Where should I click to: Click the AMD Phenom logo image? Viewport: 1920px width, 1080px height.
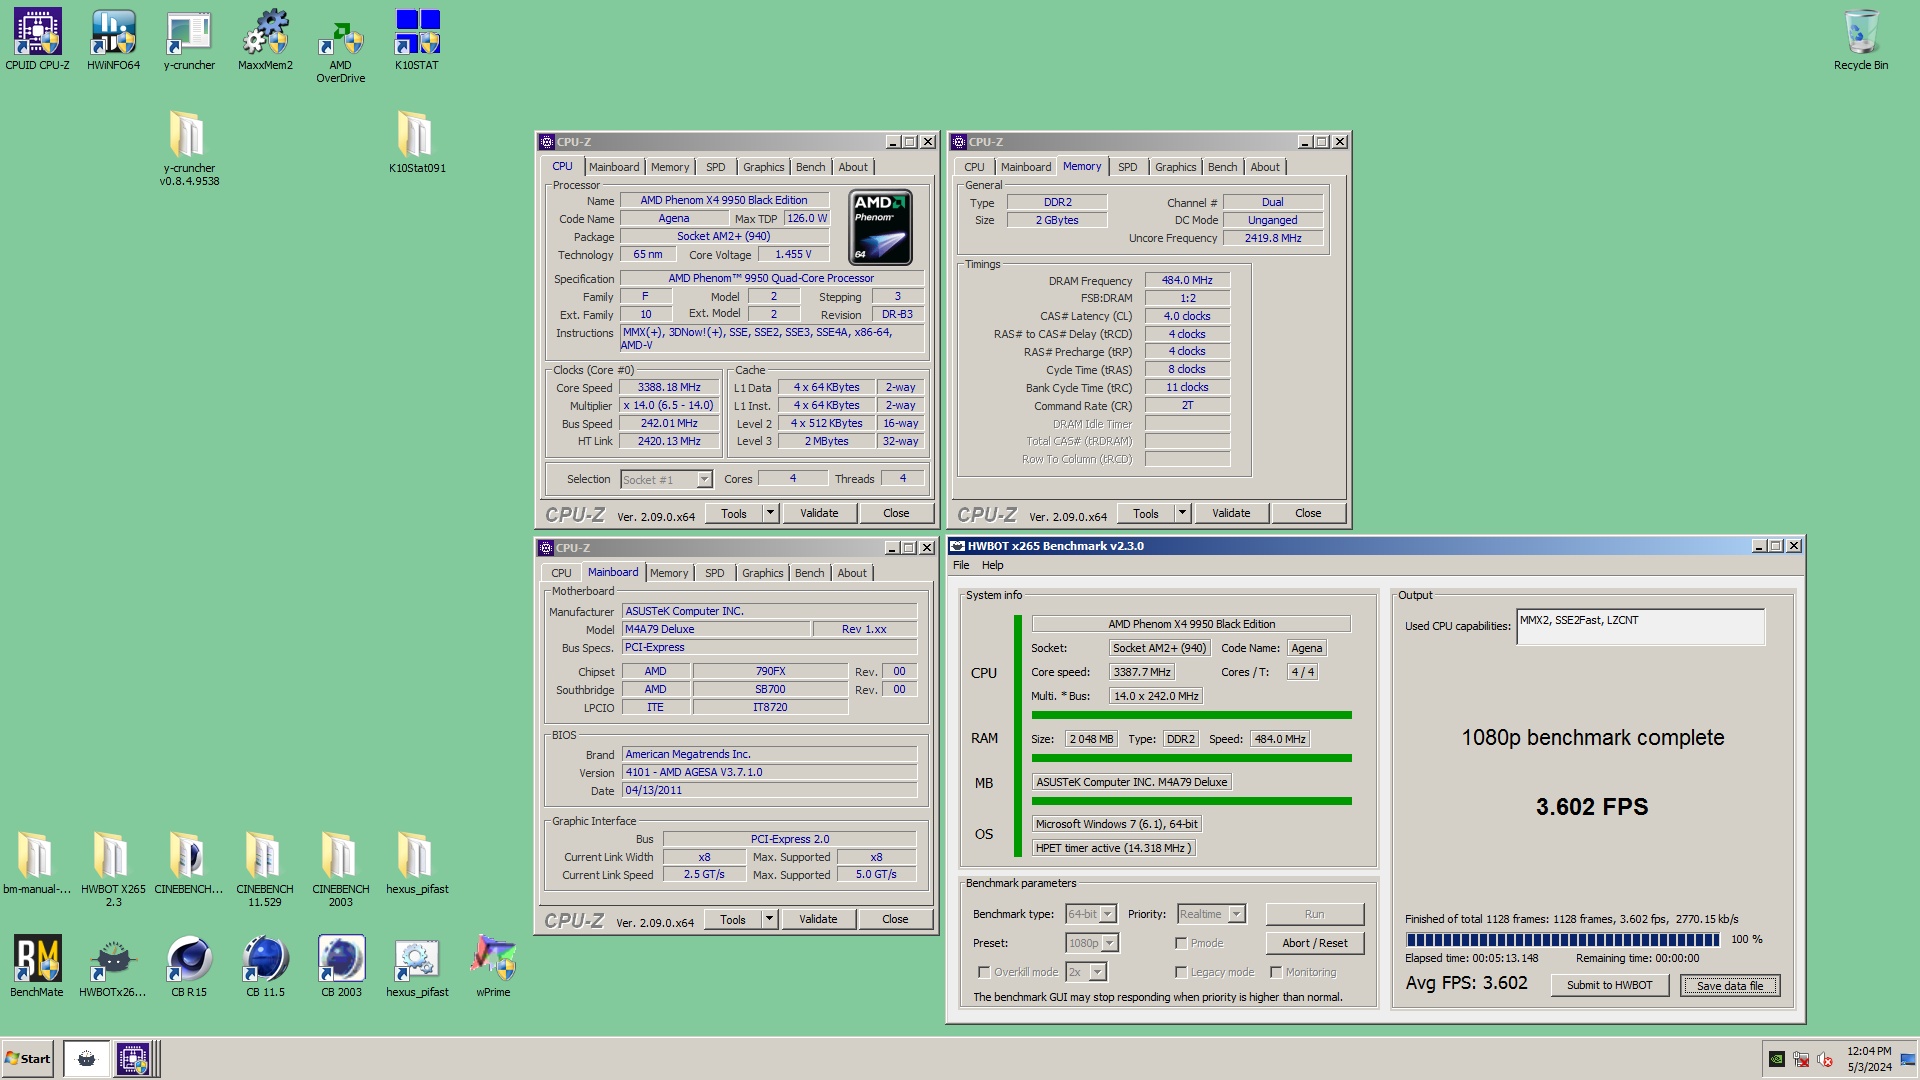pyautogui.click(x=881, y=227)
